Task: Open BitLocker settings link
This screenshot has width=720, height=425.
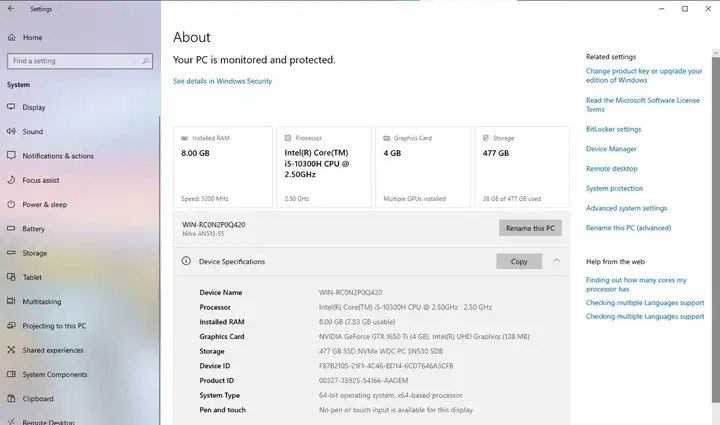Action: click(613, 129)
